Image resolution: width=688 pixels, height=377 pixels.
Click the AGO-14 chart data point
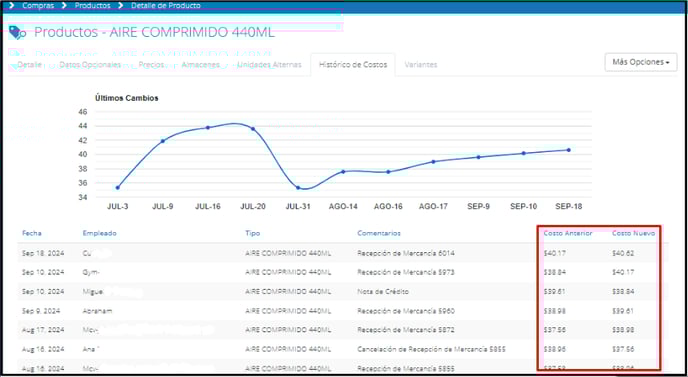click(x=343, y=172)
